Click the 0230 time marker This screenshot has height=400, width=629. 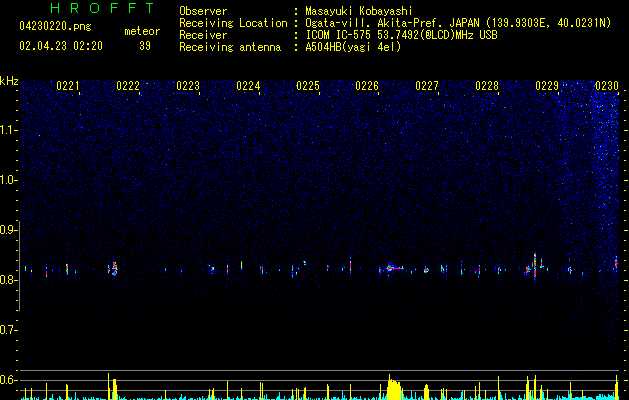pos(607,86)
